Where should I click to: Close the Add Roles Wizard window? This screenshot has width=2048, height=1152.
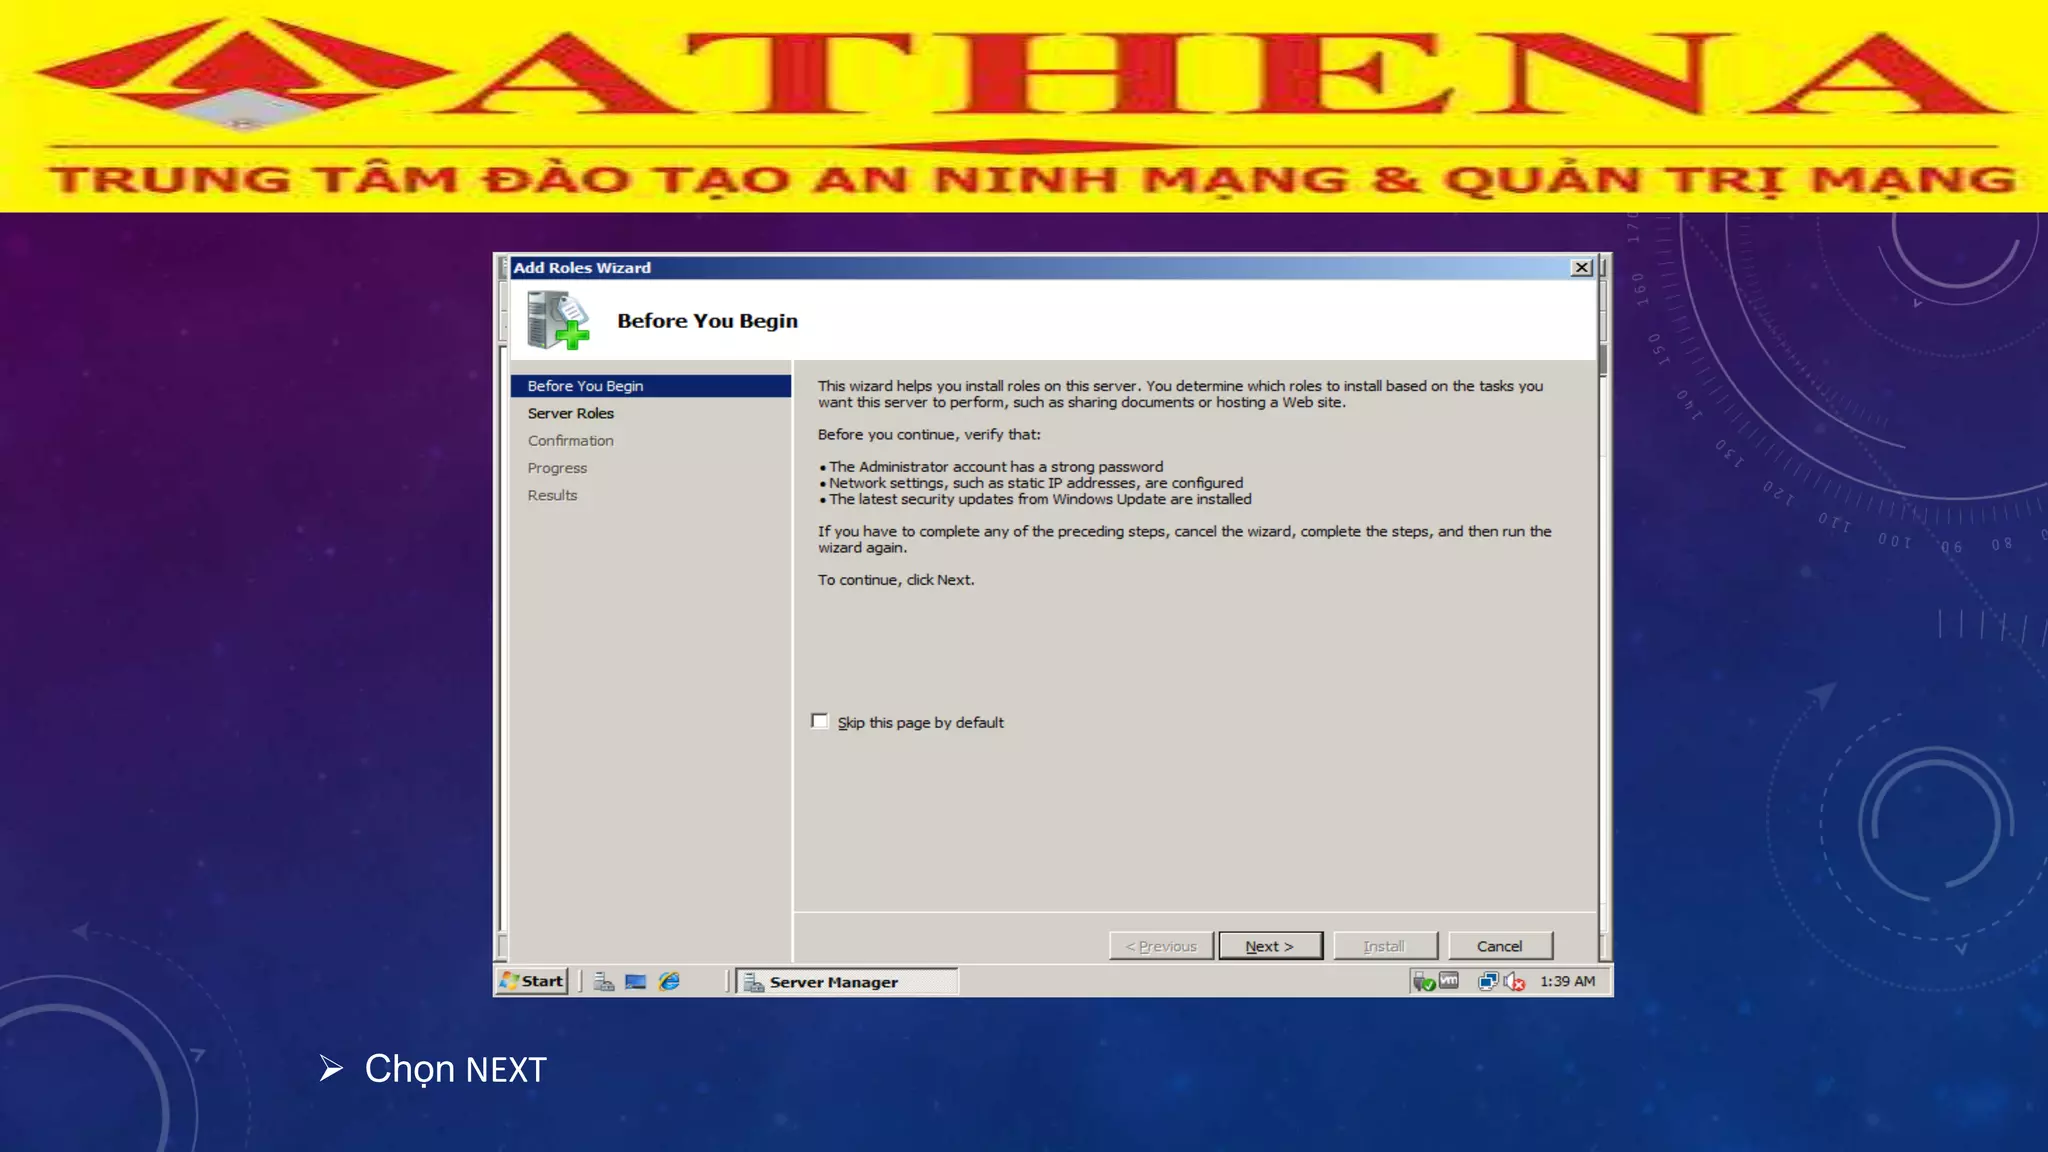pyautogui.click(x=1581, y=268)
